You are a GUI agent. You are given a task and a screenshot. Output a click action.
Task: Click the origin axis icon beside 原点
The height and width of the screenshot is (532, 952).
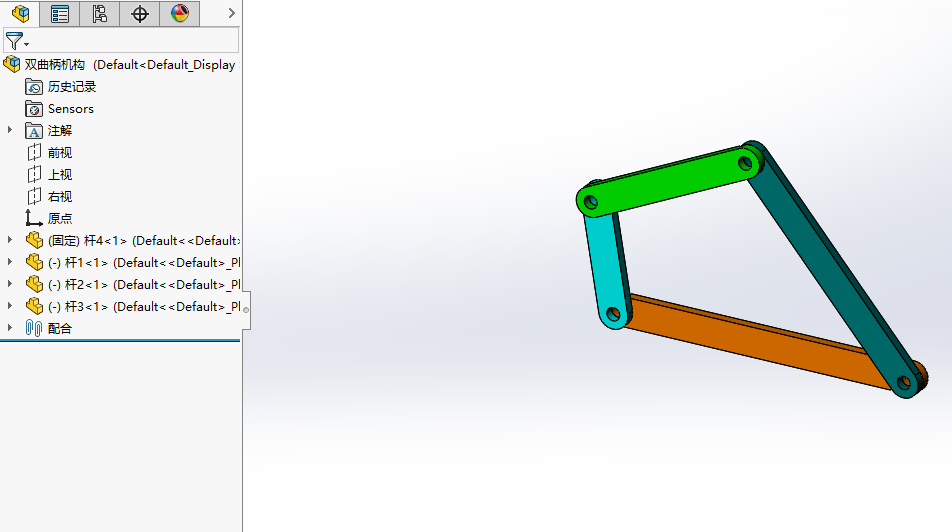[33, 218]
